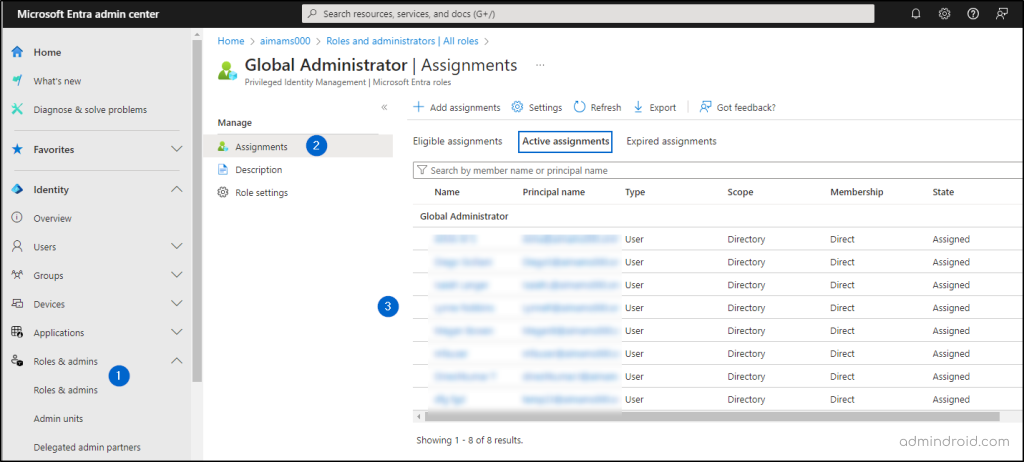The width and height of the screenshot is (1024, 462).
Task: Click the Role settings gear icon
Action: [223, 193]
